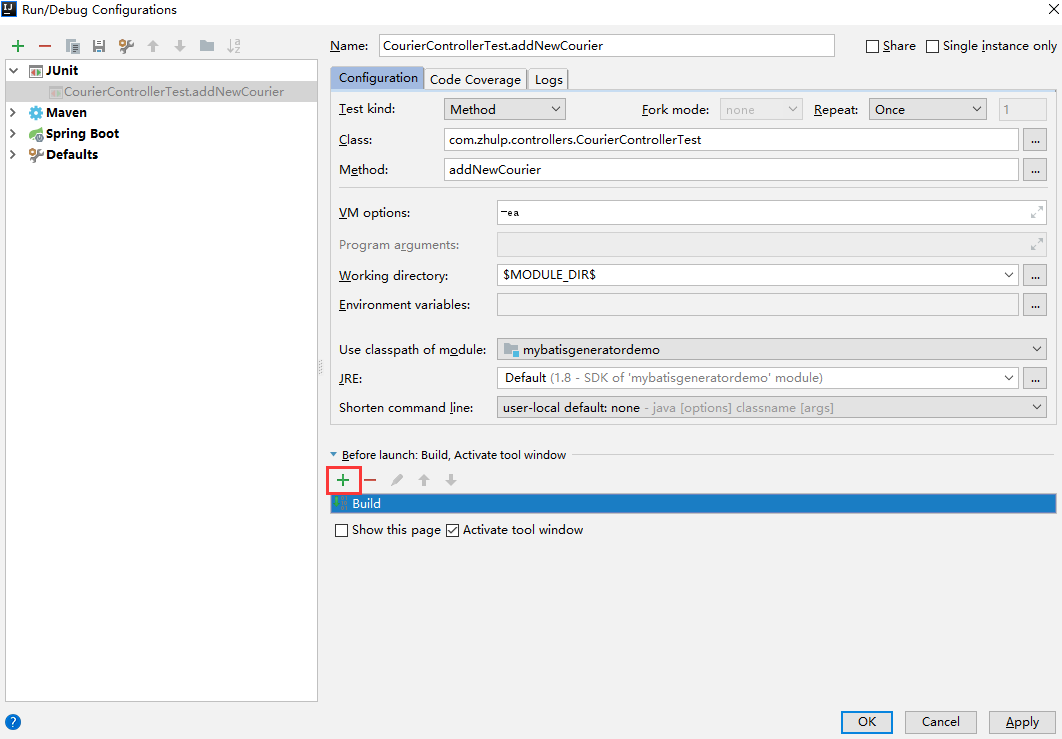Uncheck Activate tool window
The height and width of the screenshot is (739, 1062).
(452, 530)
